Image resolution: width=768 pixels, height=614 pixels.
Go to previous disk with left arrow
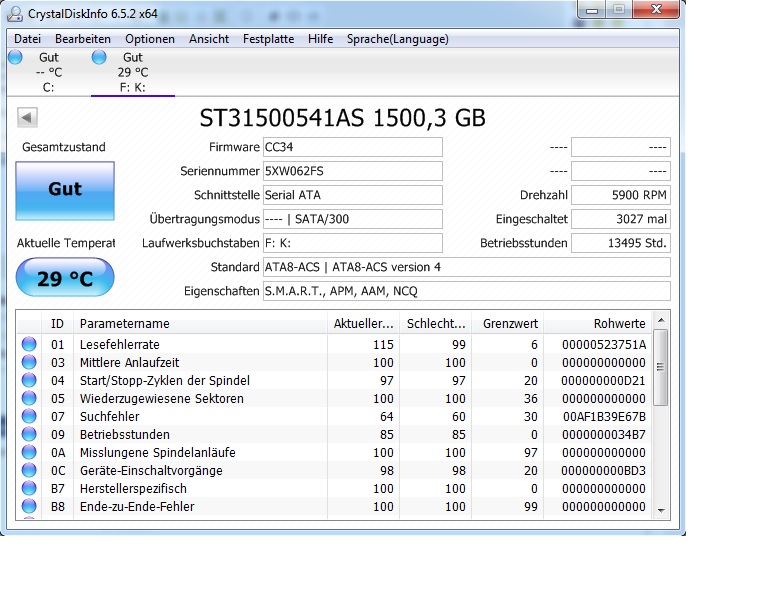coord(27,118)
